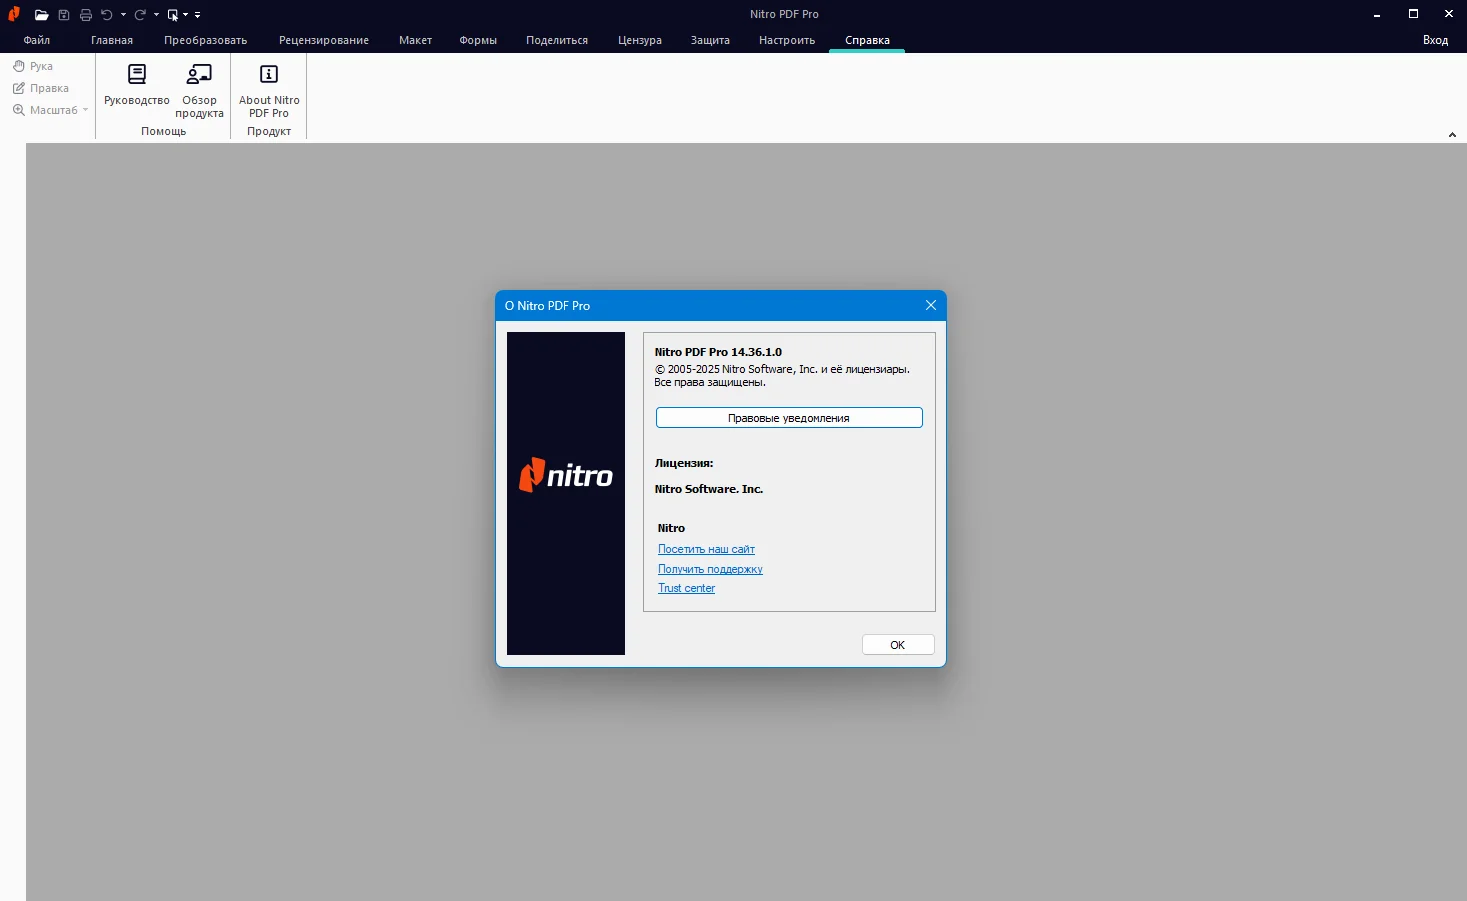The height and width of the screenshot is (901, 1467).
Task: Click the Open folder icon in quick access toolbar
Action: [41, 15]
